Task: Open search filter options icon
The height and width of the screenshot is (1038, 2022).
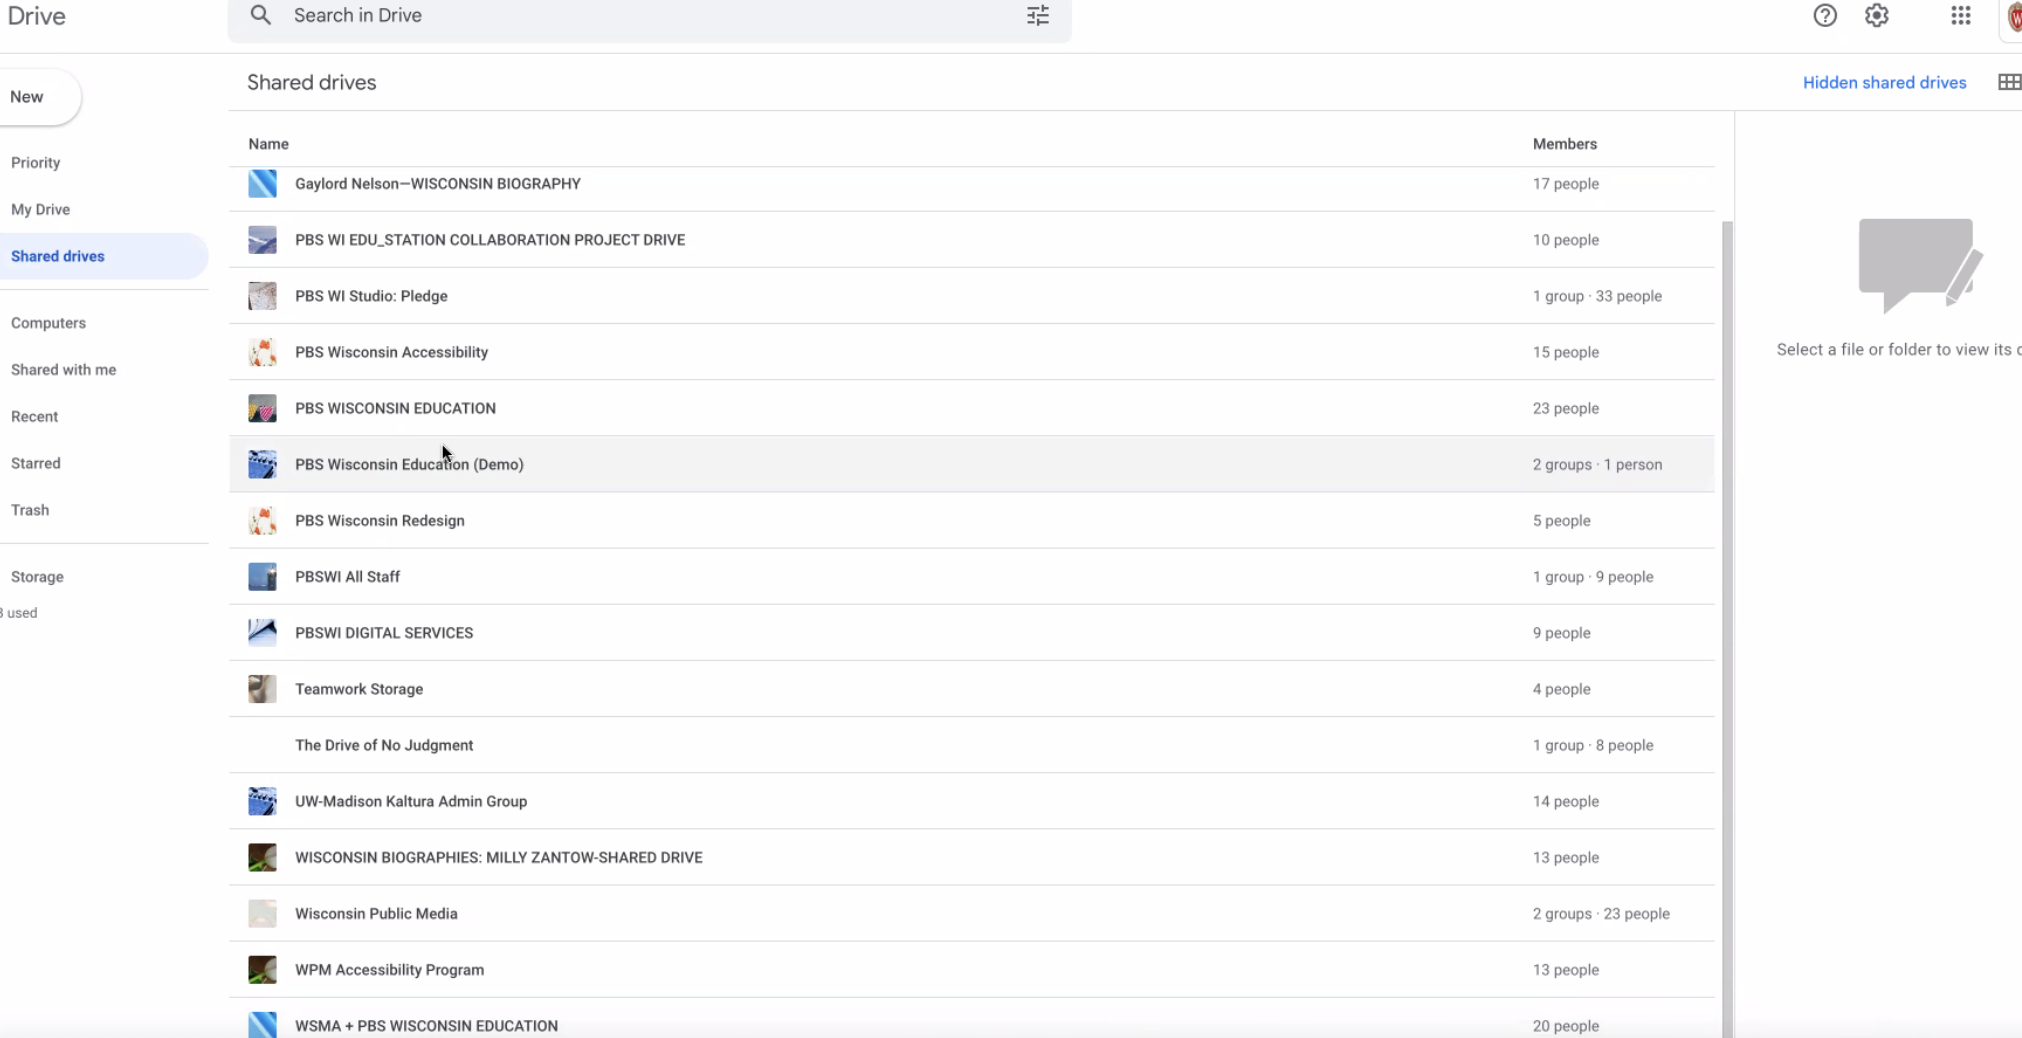Action: coord(1038,15)
